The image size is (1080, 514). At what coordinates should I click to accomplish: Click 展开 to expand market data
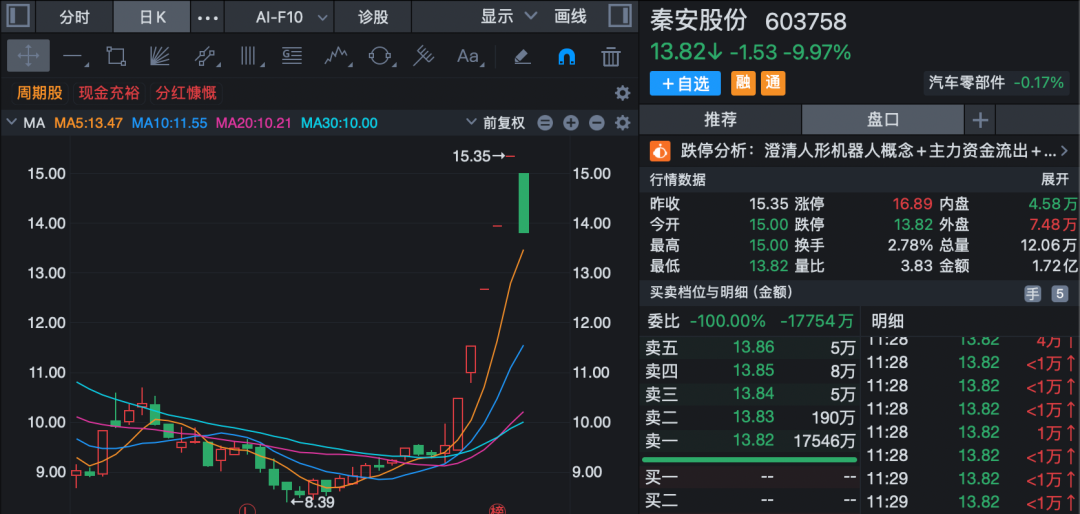pyautogui.click(x=1055, y=181)
